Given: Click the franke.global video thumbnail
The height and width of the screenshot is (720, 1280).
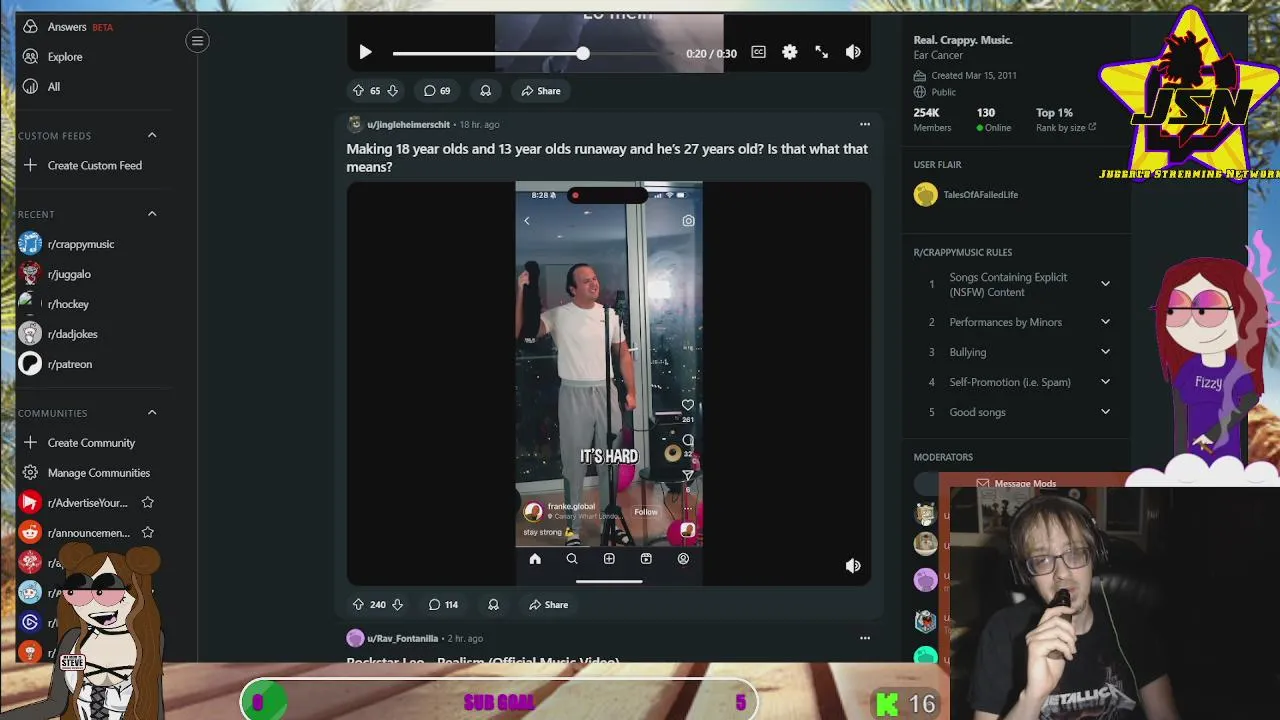Looking at the screenshot, I should [x=608, y=382].
